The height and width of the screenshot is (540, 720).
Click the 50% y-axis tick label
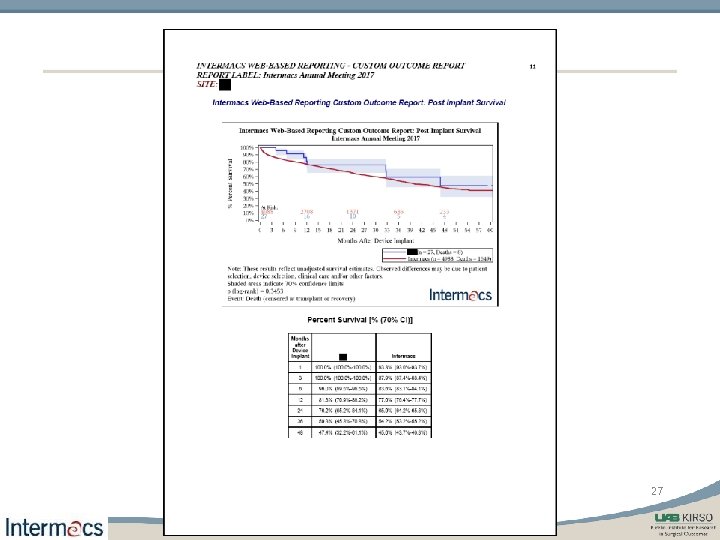248,184
